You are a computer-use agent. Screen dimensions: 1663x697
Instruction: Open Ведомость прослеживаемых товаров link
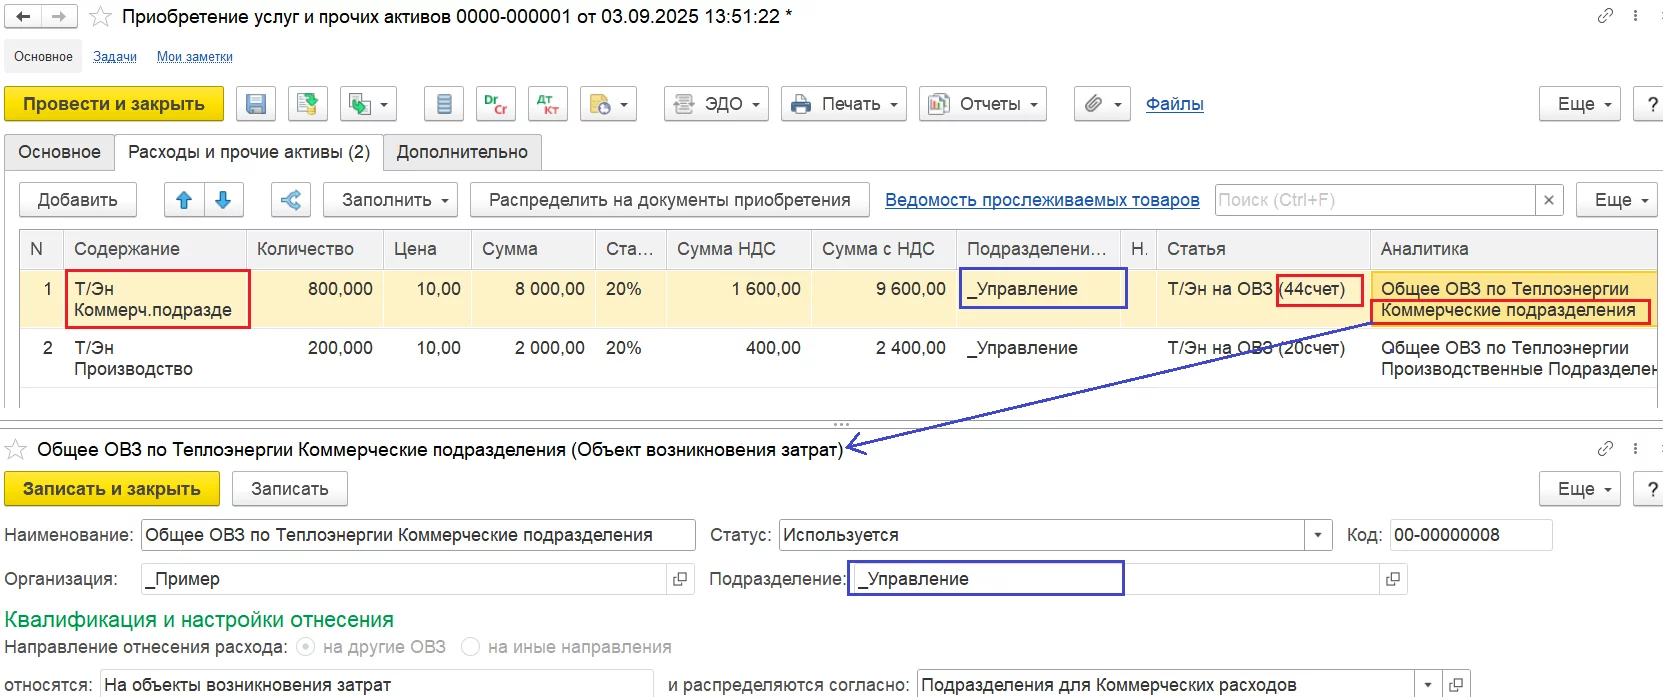1042,200
